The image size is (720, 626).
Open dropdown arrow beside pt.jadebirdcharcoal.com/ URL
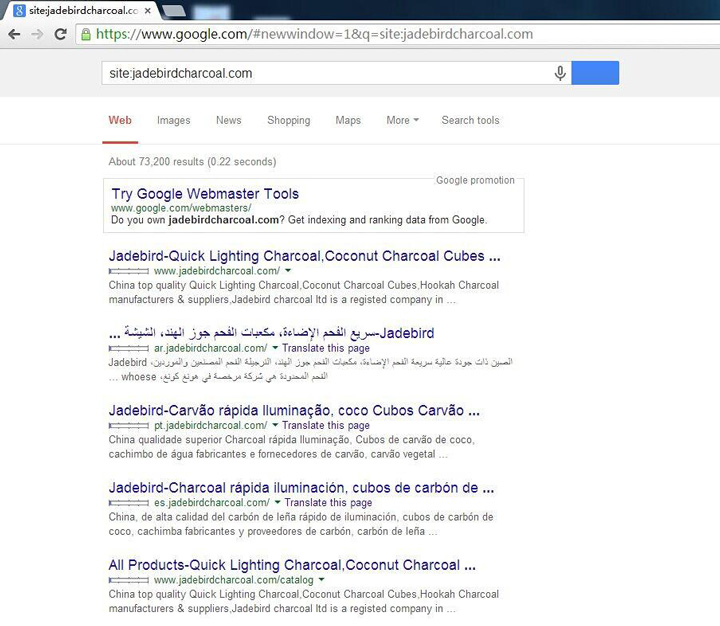(275, 426)
